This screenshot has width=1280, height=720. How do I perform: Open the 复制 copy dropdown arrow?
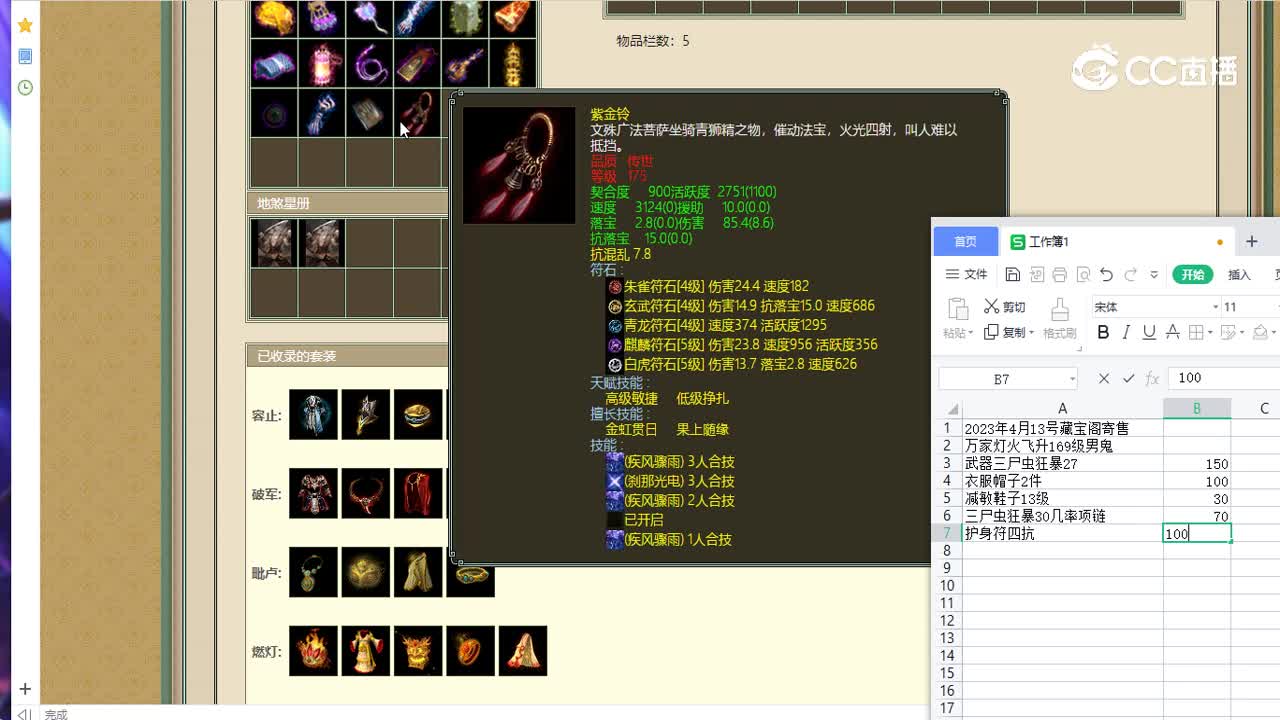pos(1032,333)
